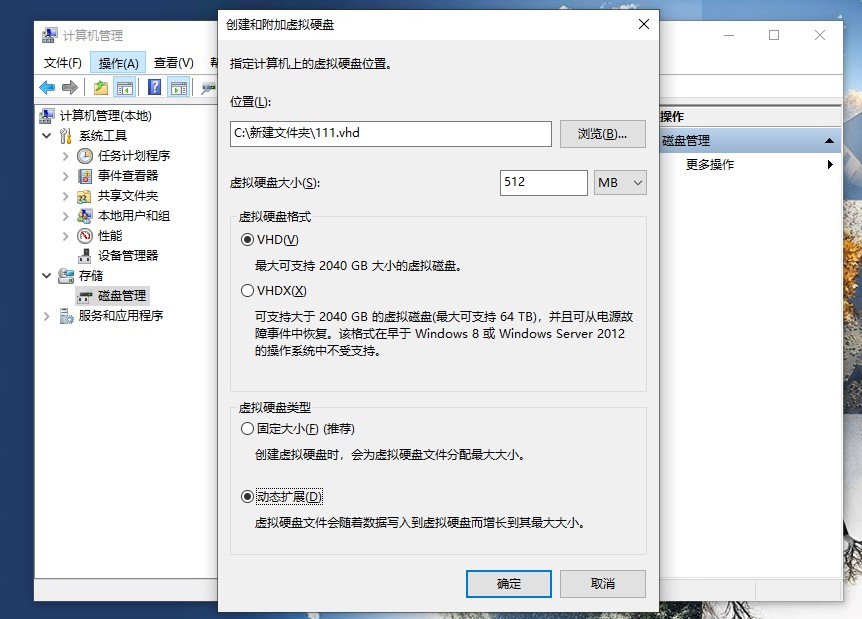Click the Forward arrow toolbar icon
The width and height of the screenshot is (862, 619).
(70, 87)
